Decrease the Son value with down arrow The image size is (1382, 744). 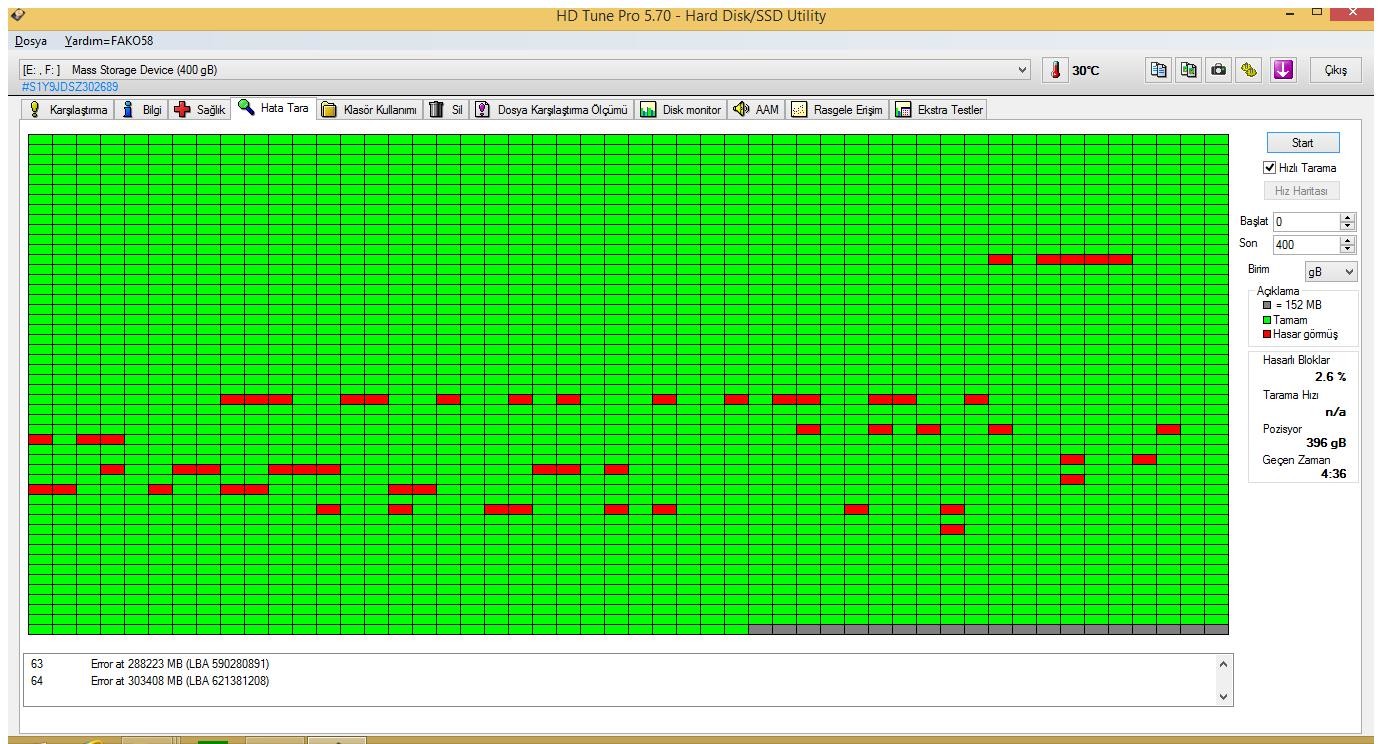1348,248
